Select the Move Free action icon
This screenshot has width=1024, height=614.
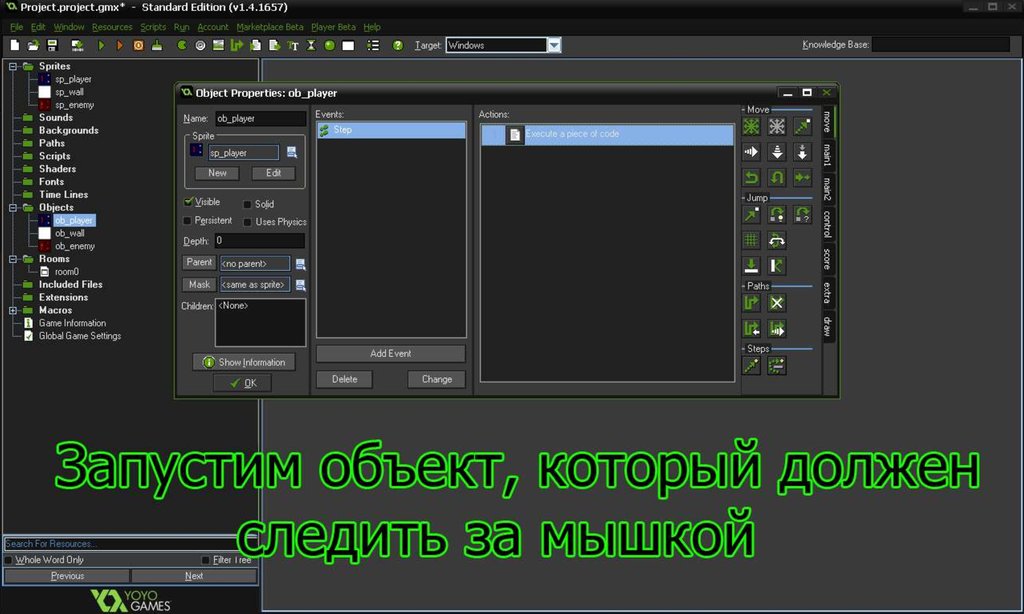(776, 126)
